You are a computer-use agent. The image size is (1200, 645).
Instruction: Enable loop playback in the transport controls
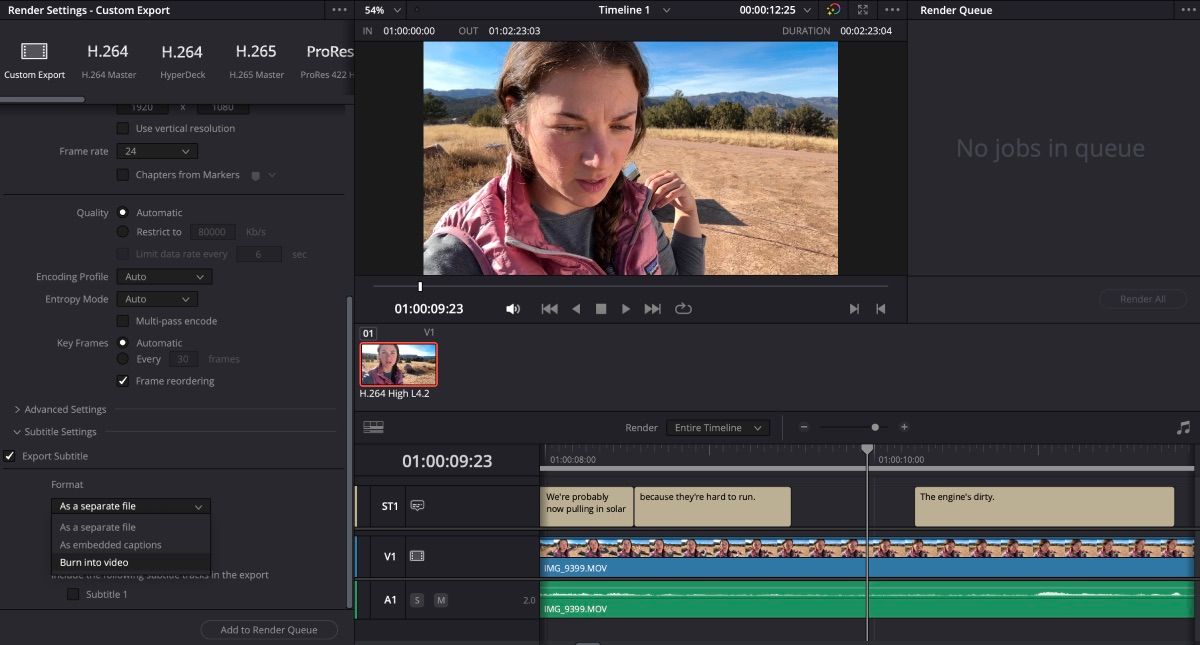[x=684, y=308]
